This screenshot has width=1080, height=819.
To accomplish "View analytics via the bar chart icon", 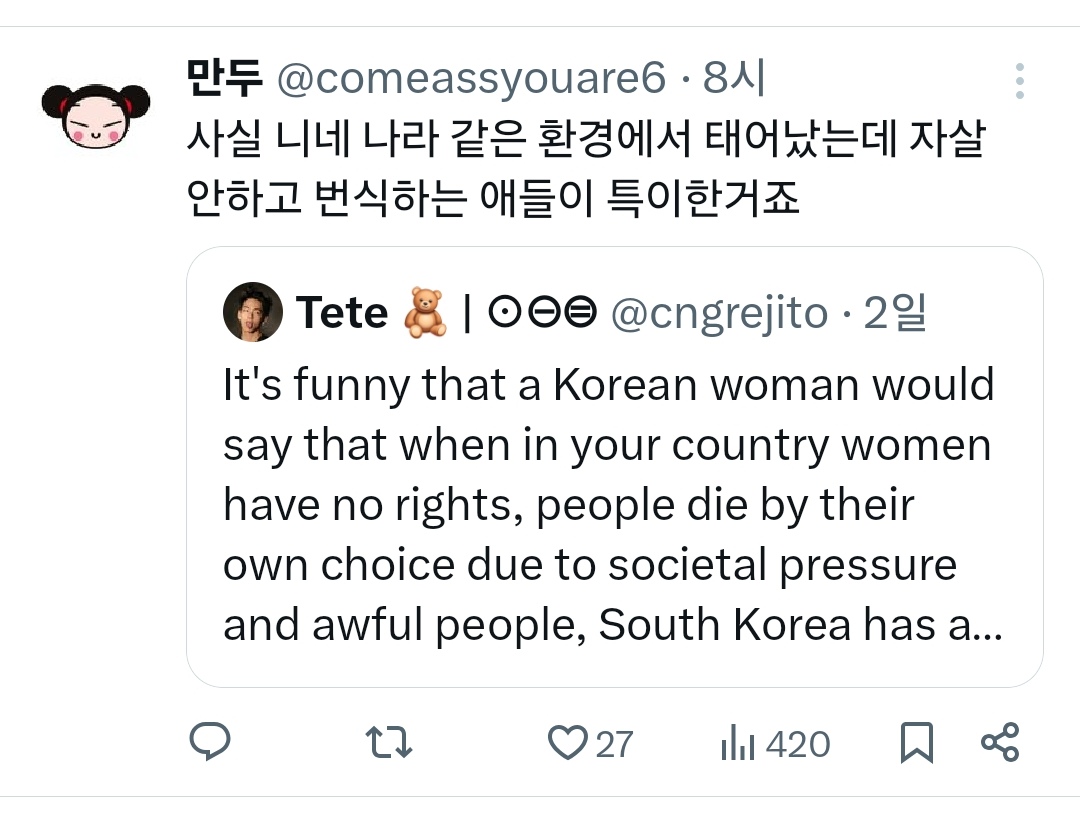I will pyautogui.click(x=737, y=744).
